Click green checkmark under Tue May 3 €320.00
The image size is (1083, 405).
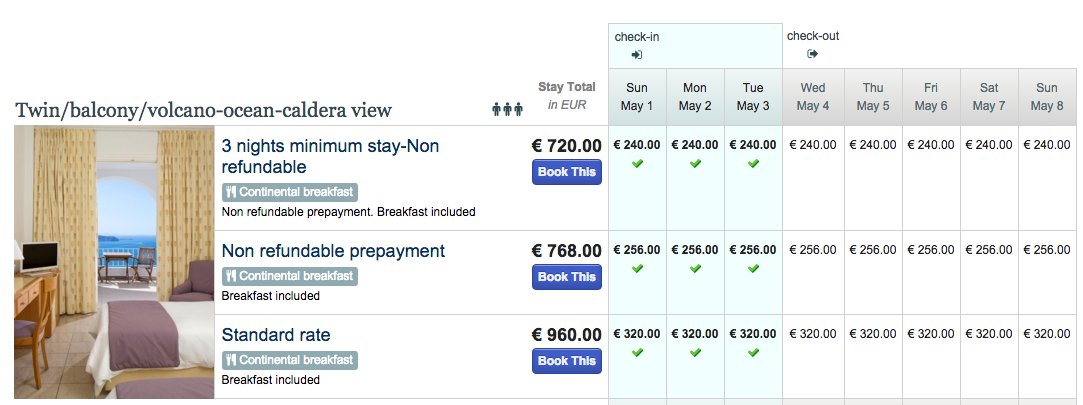(x=753, y=353)
